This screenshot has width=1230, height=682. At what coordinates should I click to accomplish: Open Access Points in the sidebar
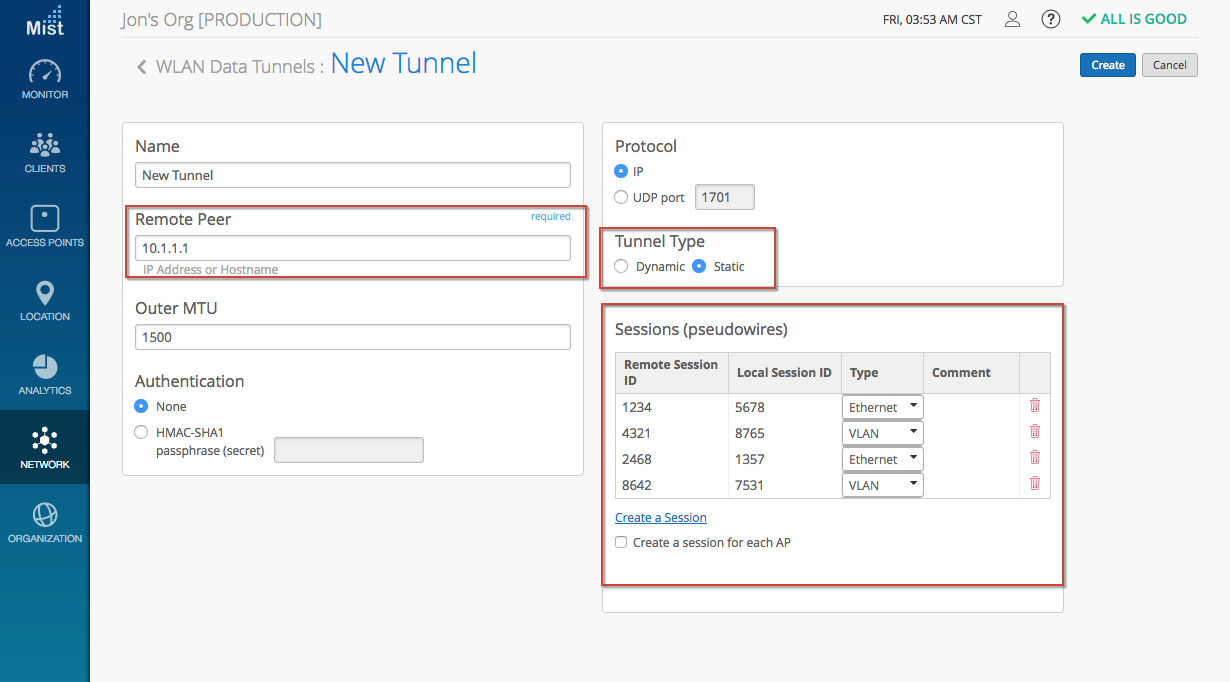(45, 227)
